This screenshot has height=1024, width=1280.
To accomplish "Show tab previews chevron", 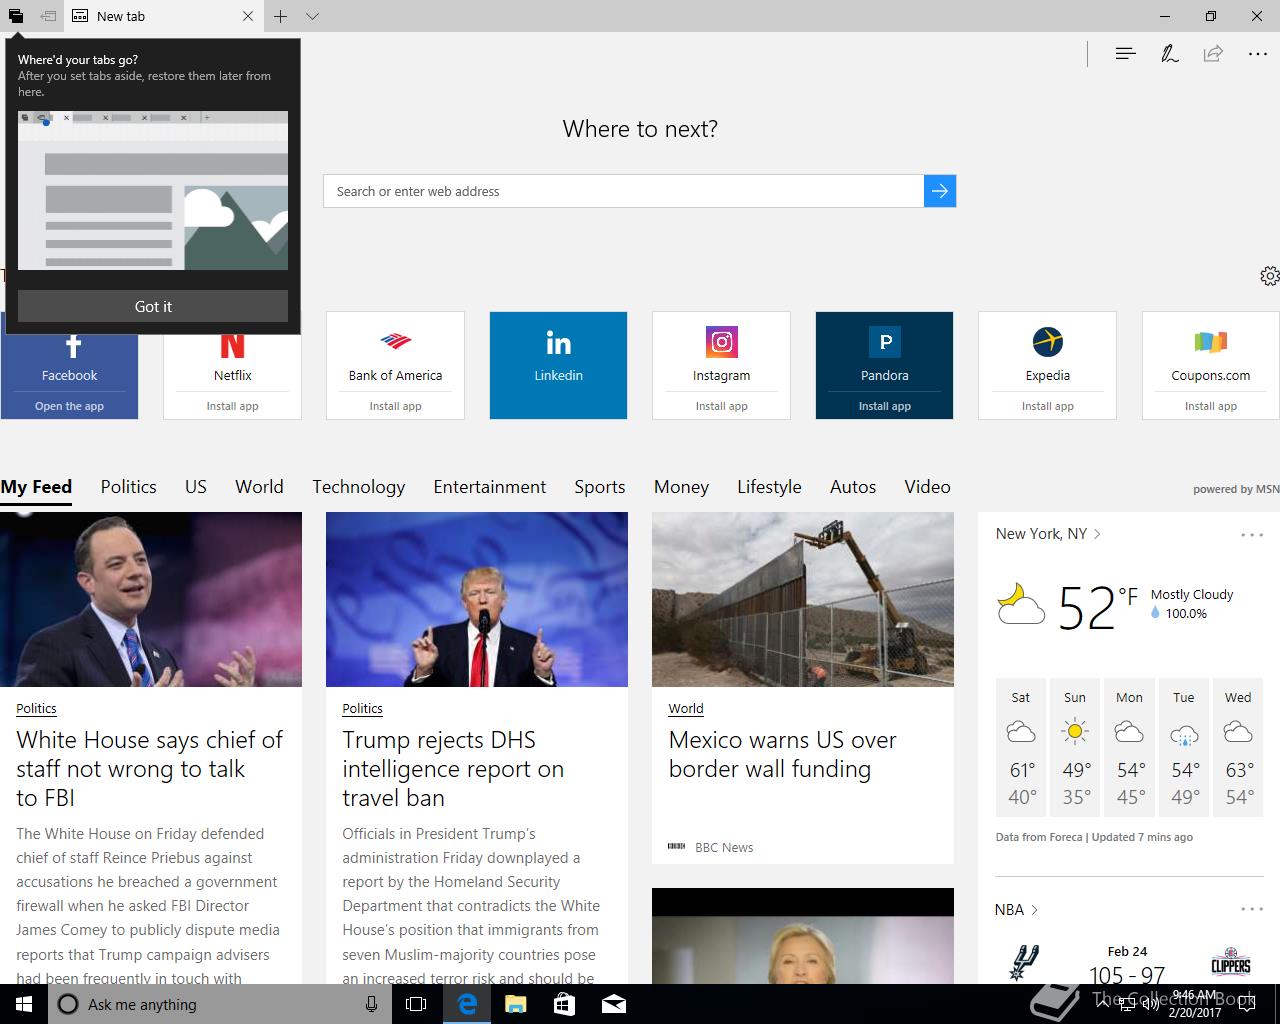I will coord(312,16).
